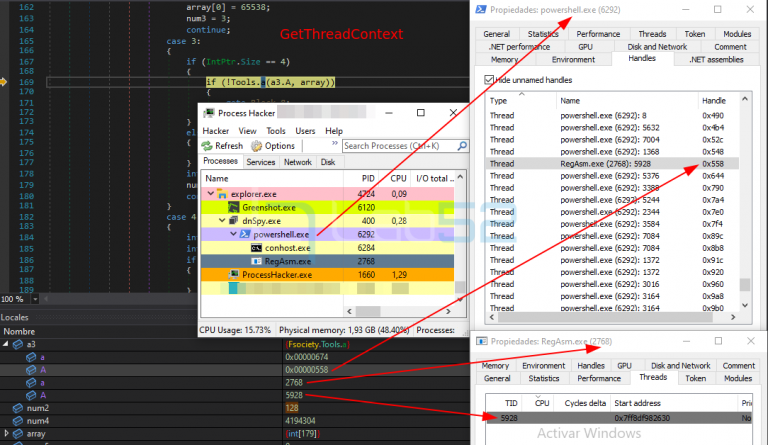This screenshot has width=768, height=445.
Task: Open the Hacker menu
Action: (x=215, y=130)
